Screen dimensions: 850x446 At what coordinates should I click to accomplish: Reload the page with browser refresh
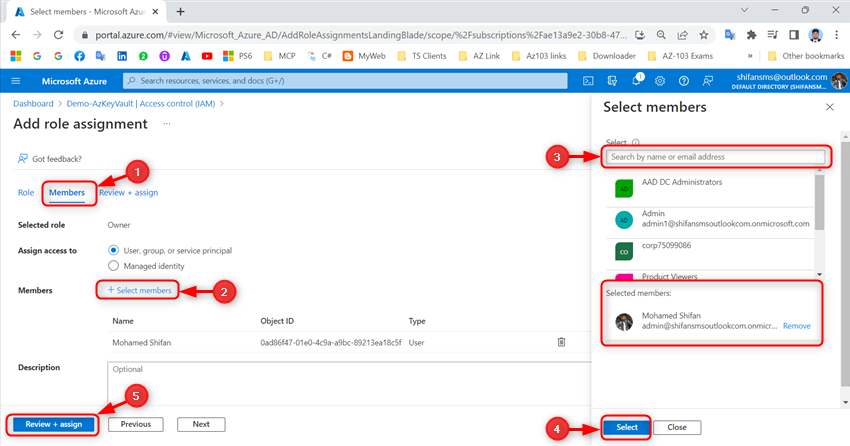(58, 35)
